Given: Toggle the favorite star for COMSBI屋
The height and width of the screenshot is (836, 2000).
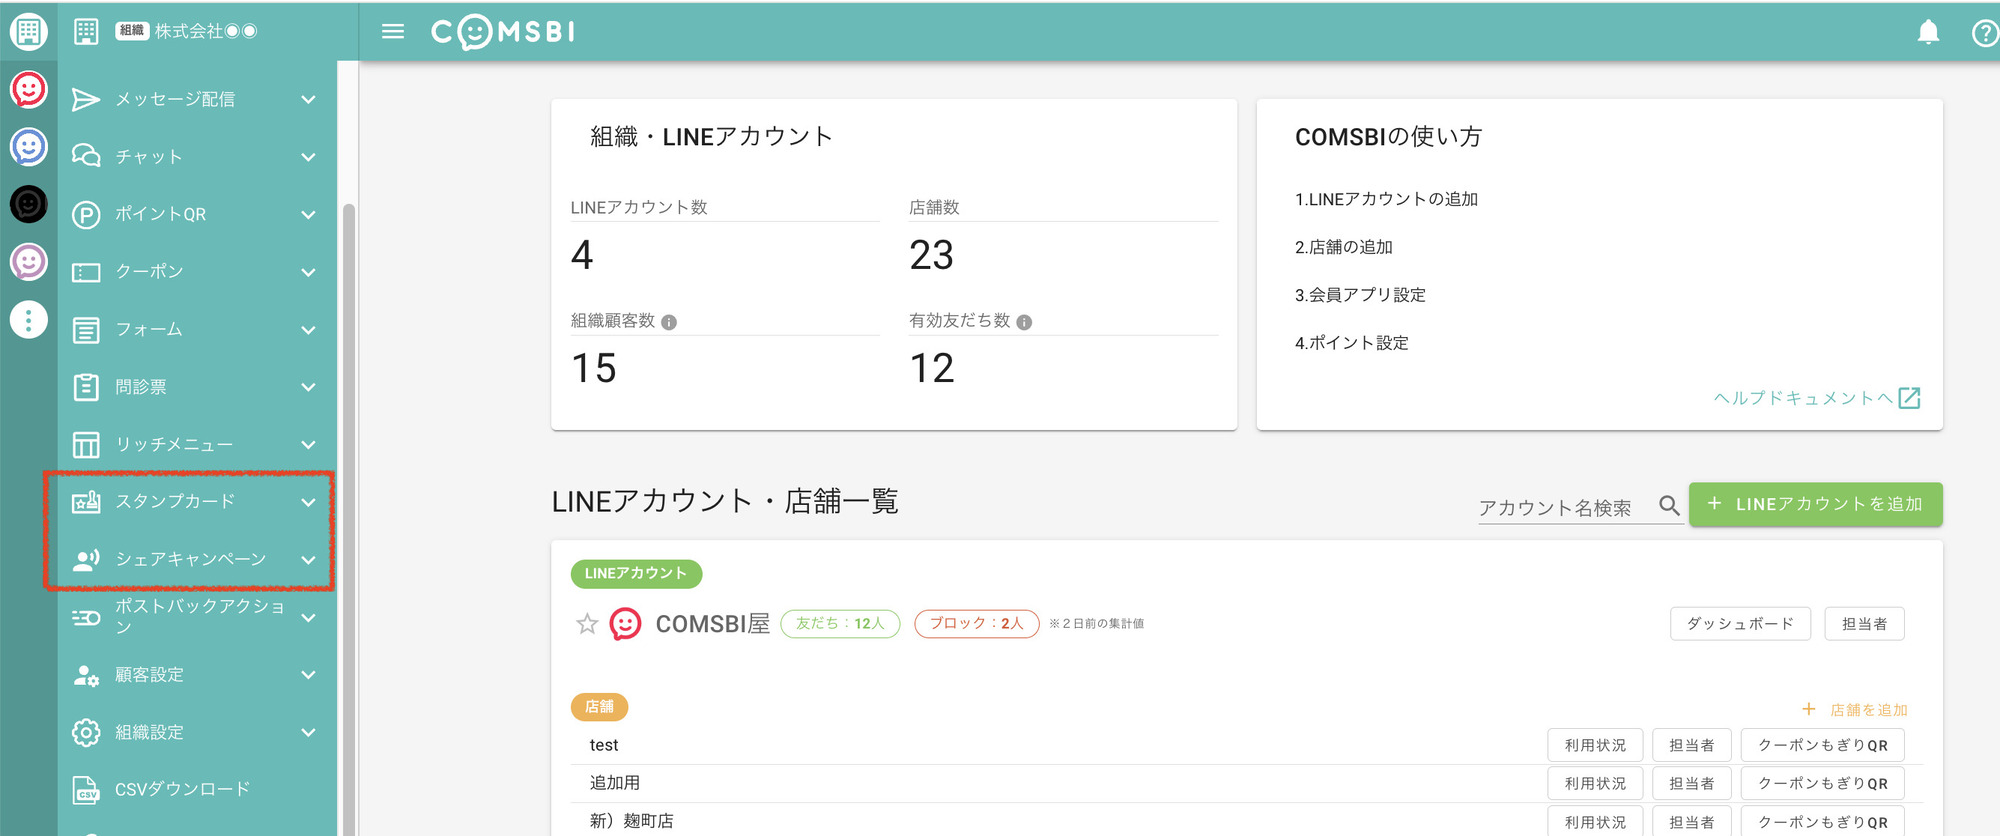Looking at the screenshot, I should (x=587, y=624).
